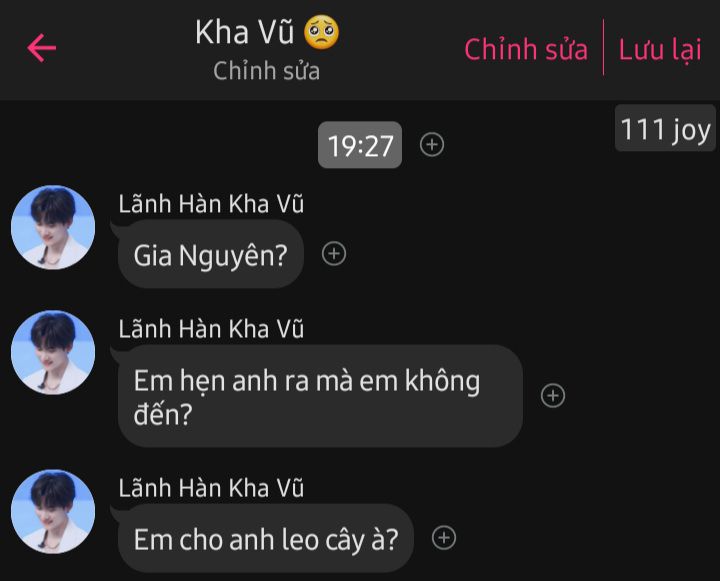Screen dimensions: 720x581
Task: Tap the plus icon next to "Gia Nguyên?"
Action: 334,254
